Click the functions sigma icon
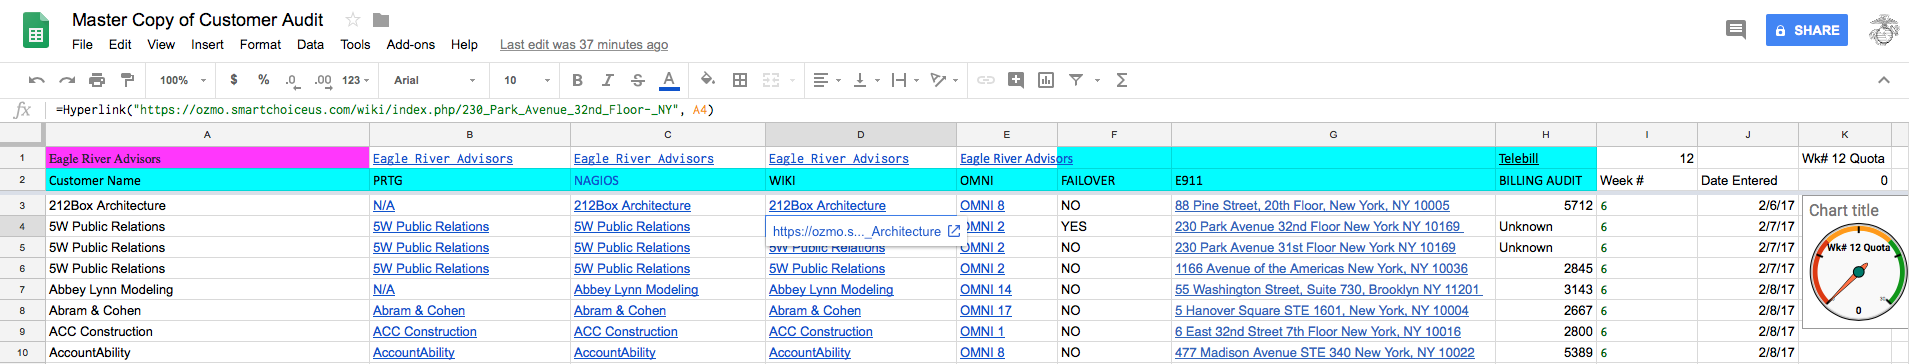 pyautogui.click(x=1122, y=80)
